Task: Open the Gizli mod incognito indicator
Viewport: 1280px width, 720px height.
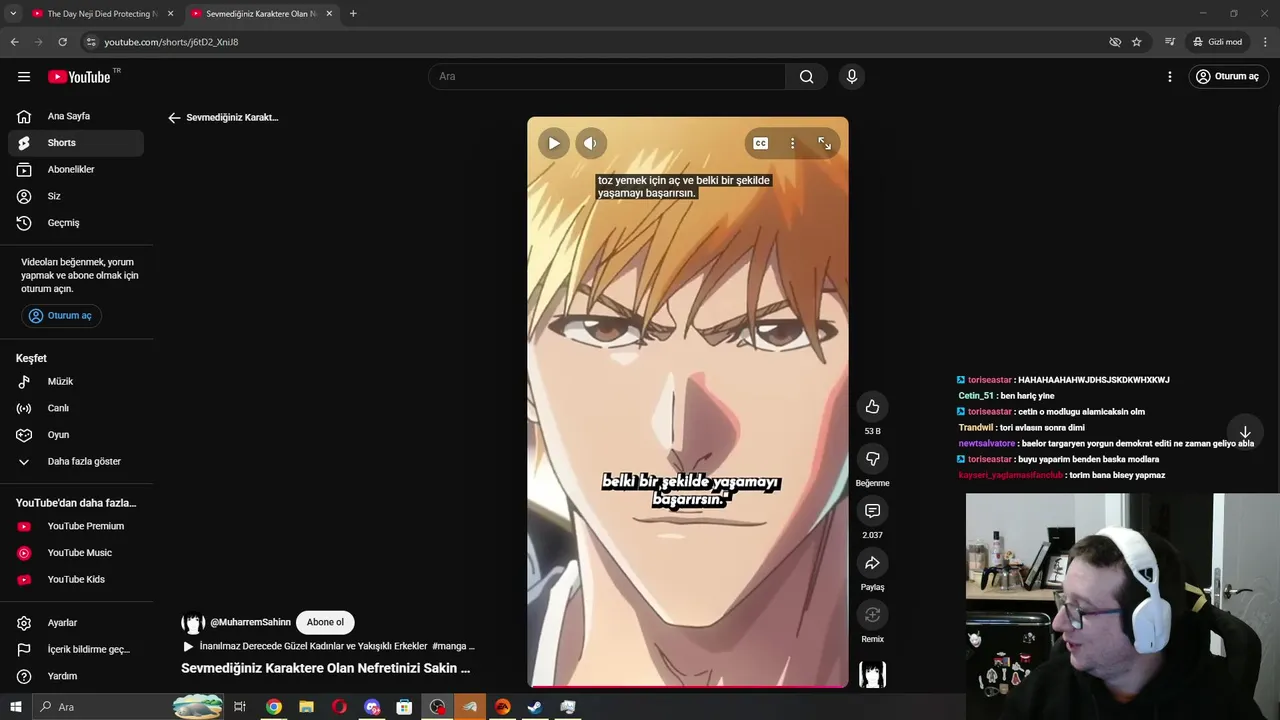Action: pos(1217,42)
